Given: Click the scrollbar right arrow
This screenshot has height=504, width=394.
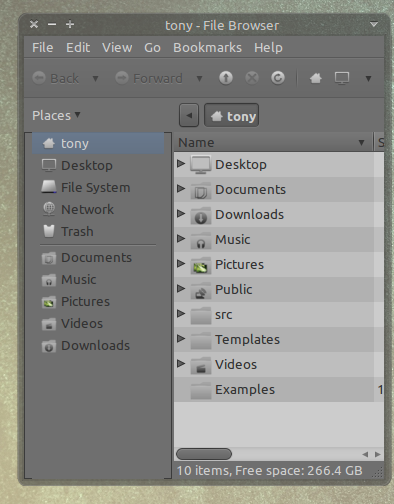Looking at the screenshot, I should click(x=378, y=454).
